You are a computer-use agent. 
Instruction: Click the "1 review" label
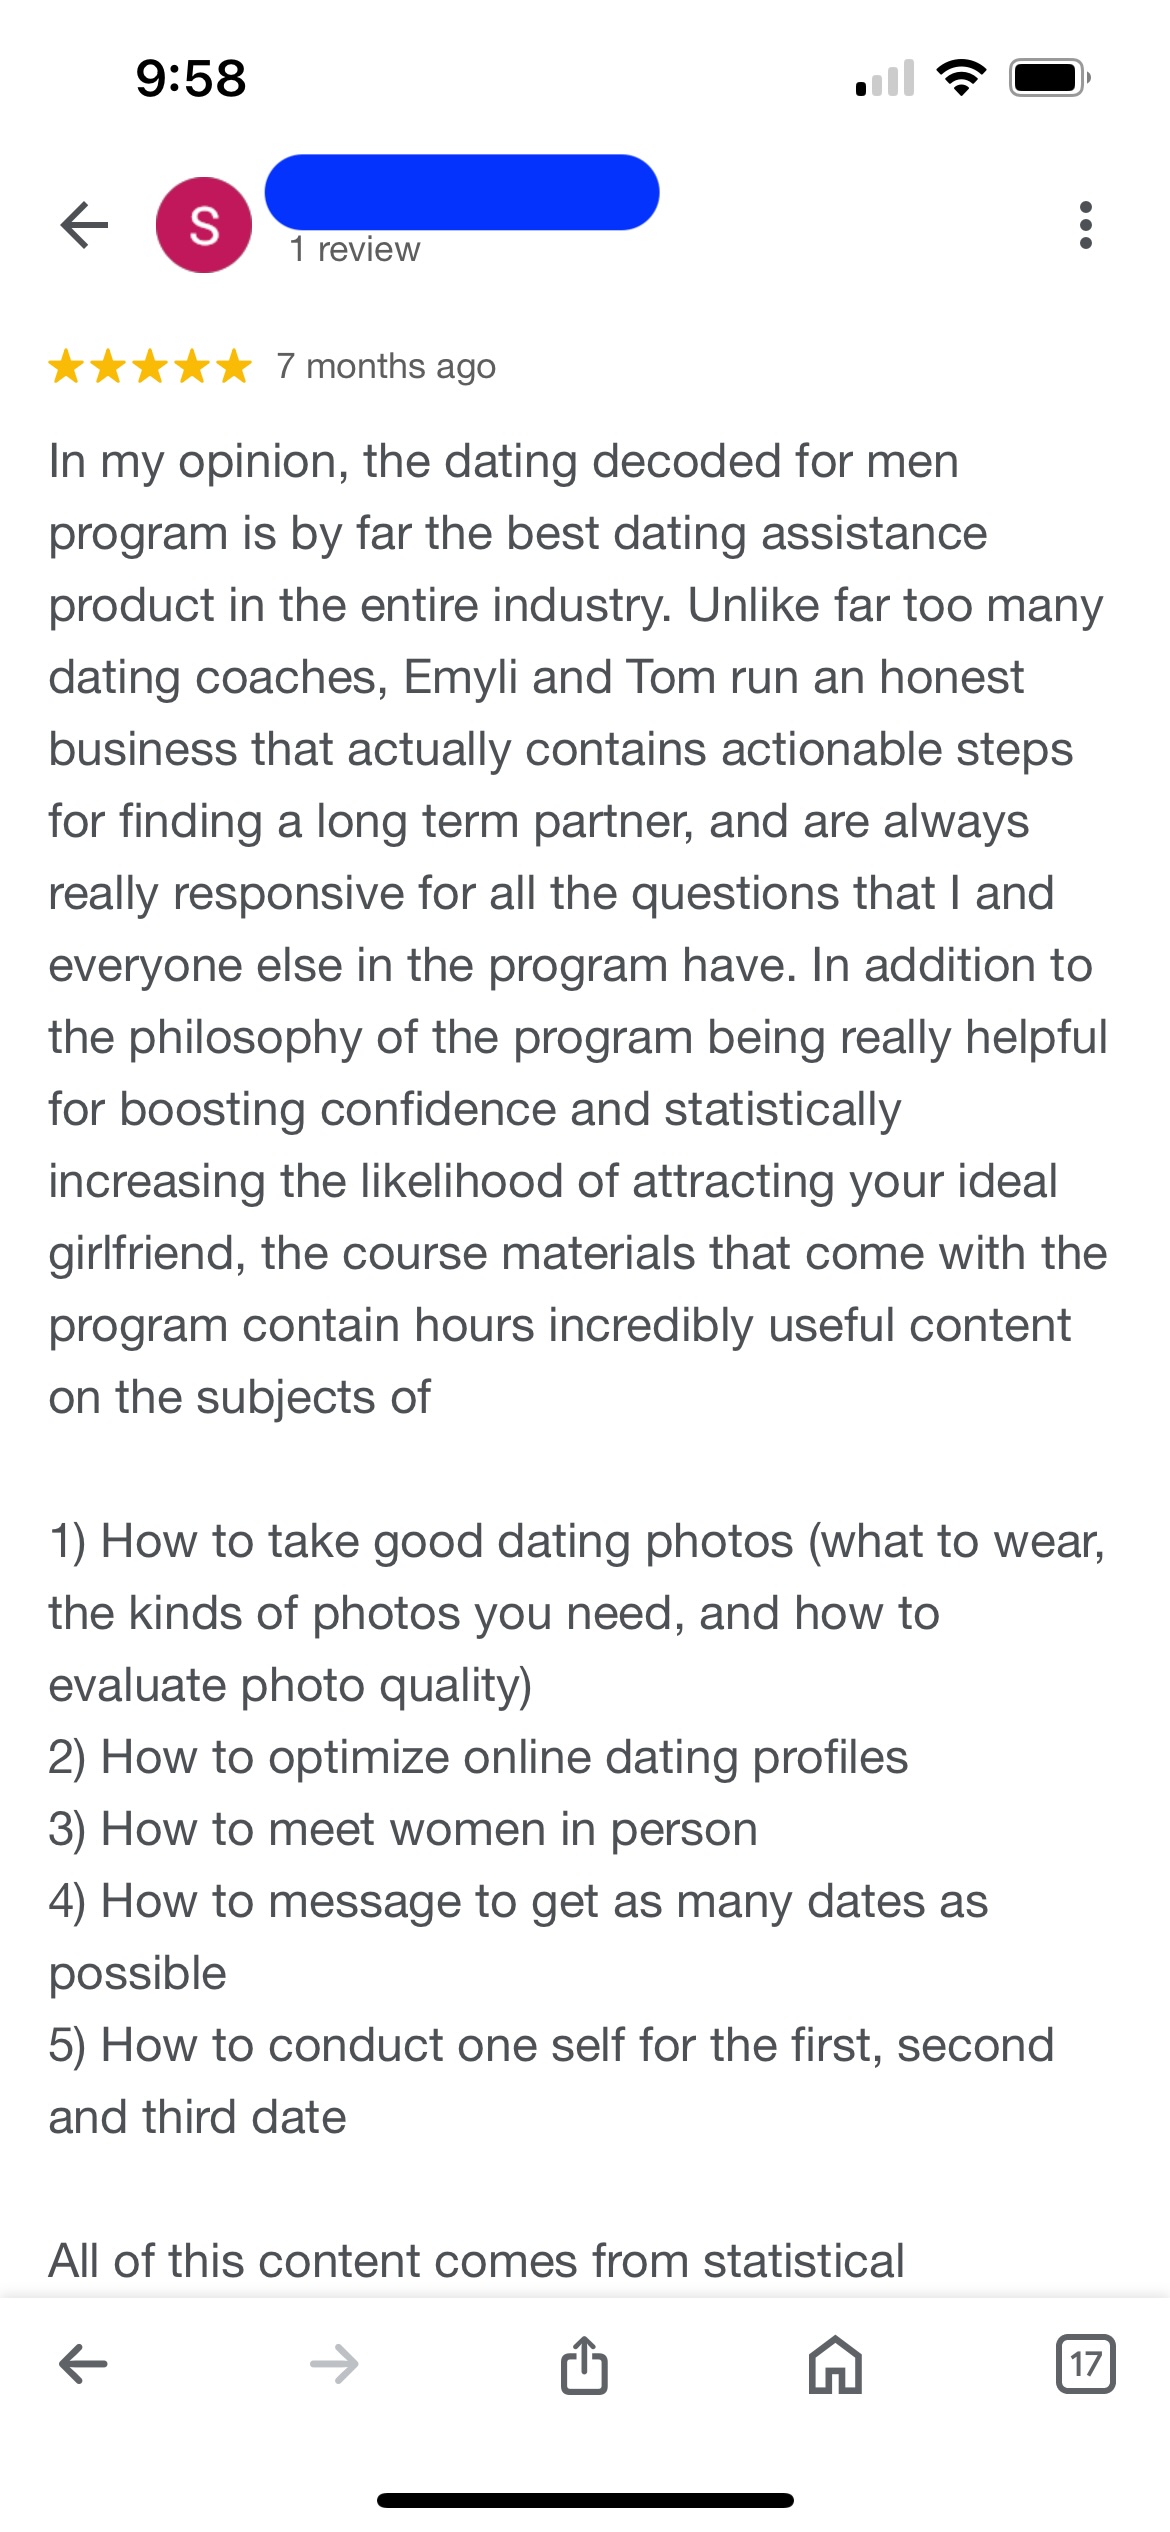coord(355,249)
